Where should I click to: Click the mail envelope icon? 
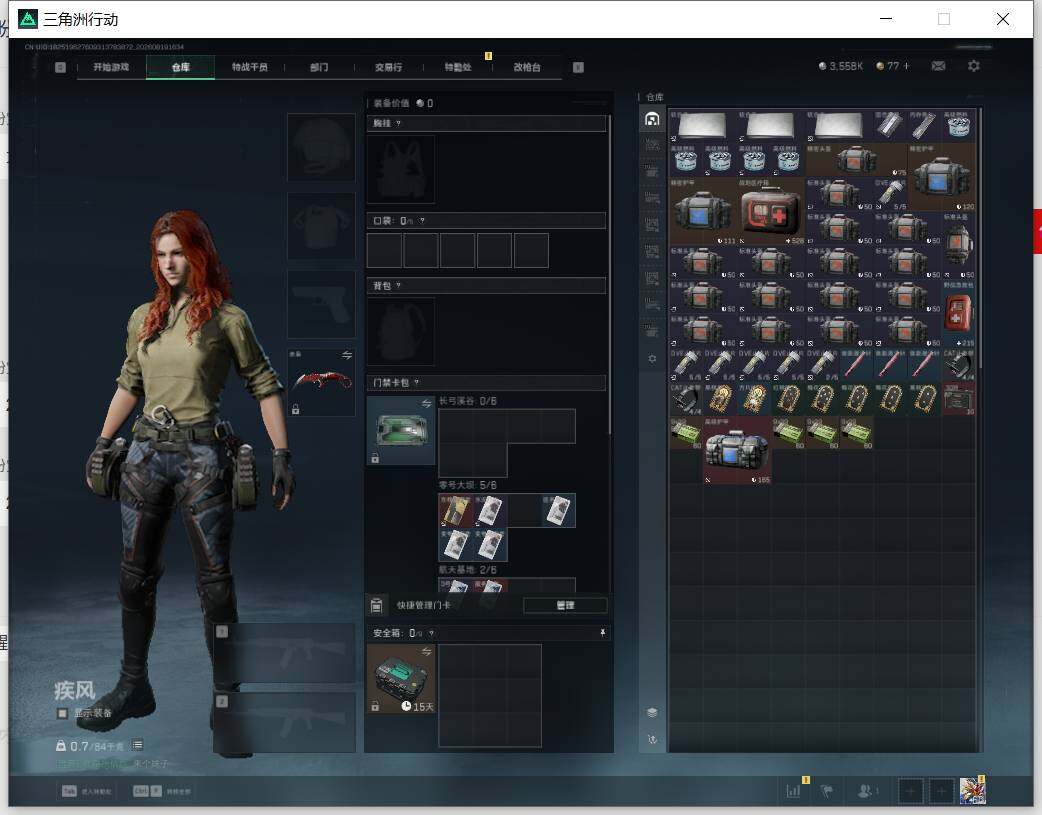pos(938,66)
